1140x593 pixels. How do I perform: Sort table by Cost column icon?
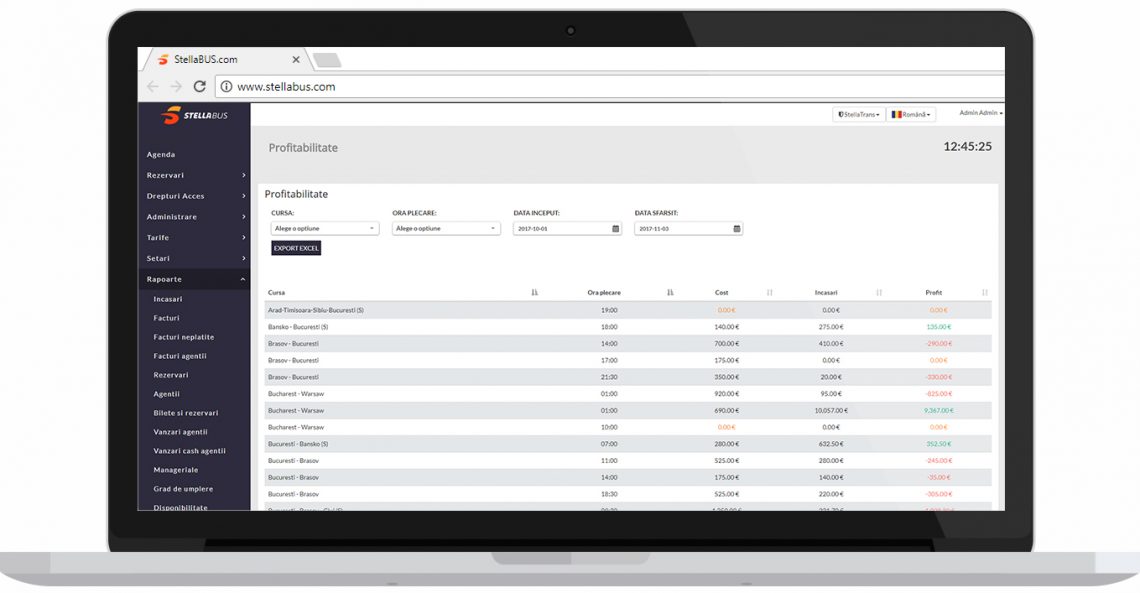769,292
